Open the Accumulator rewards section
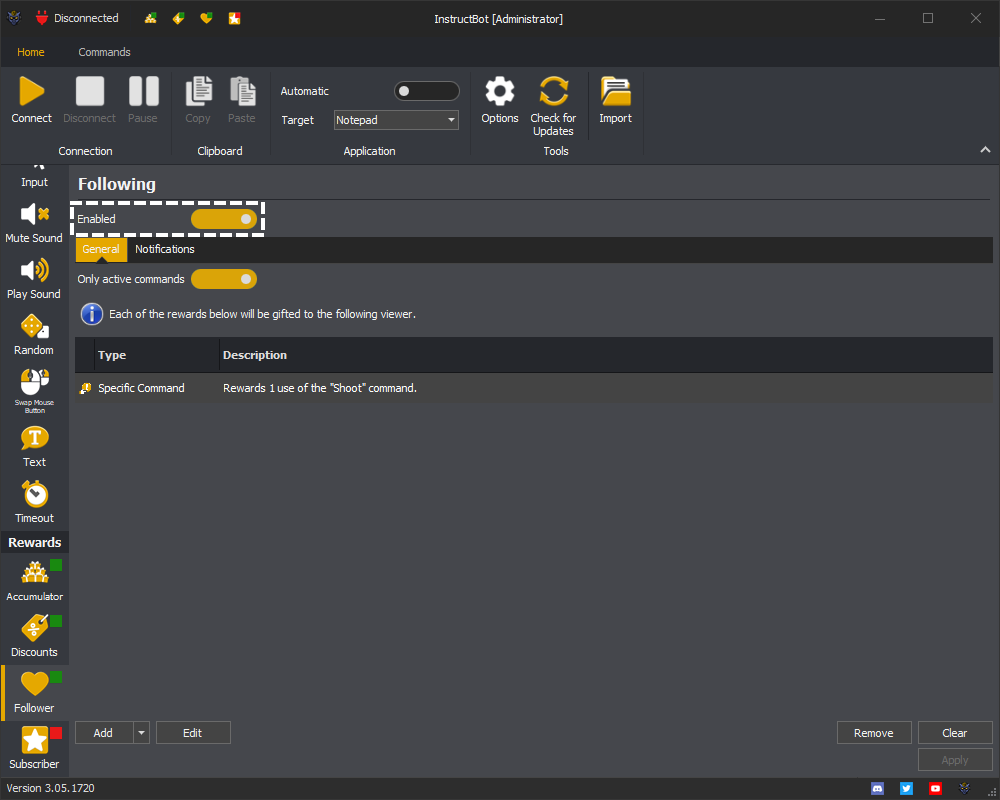This screenshot has width=1000, height=800. (34, 581)
